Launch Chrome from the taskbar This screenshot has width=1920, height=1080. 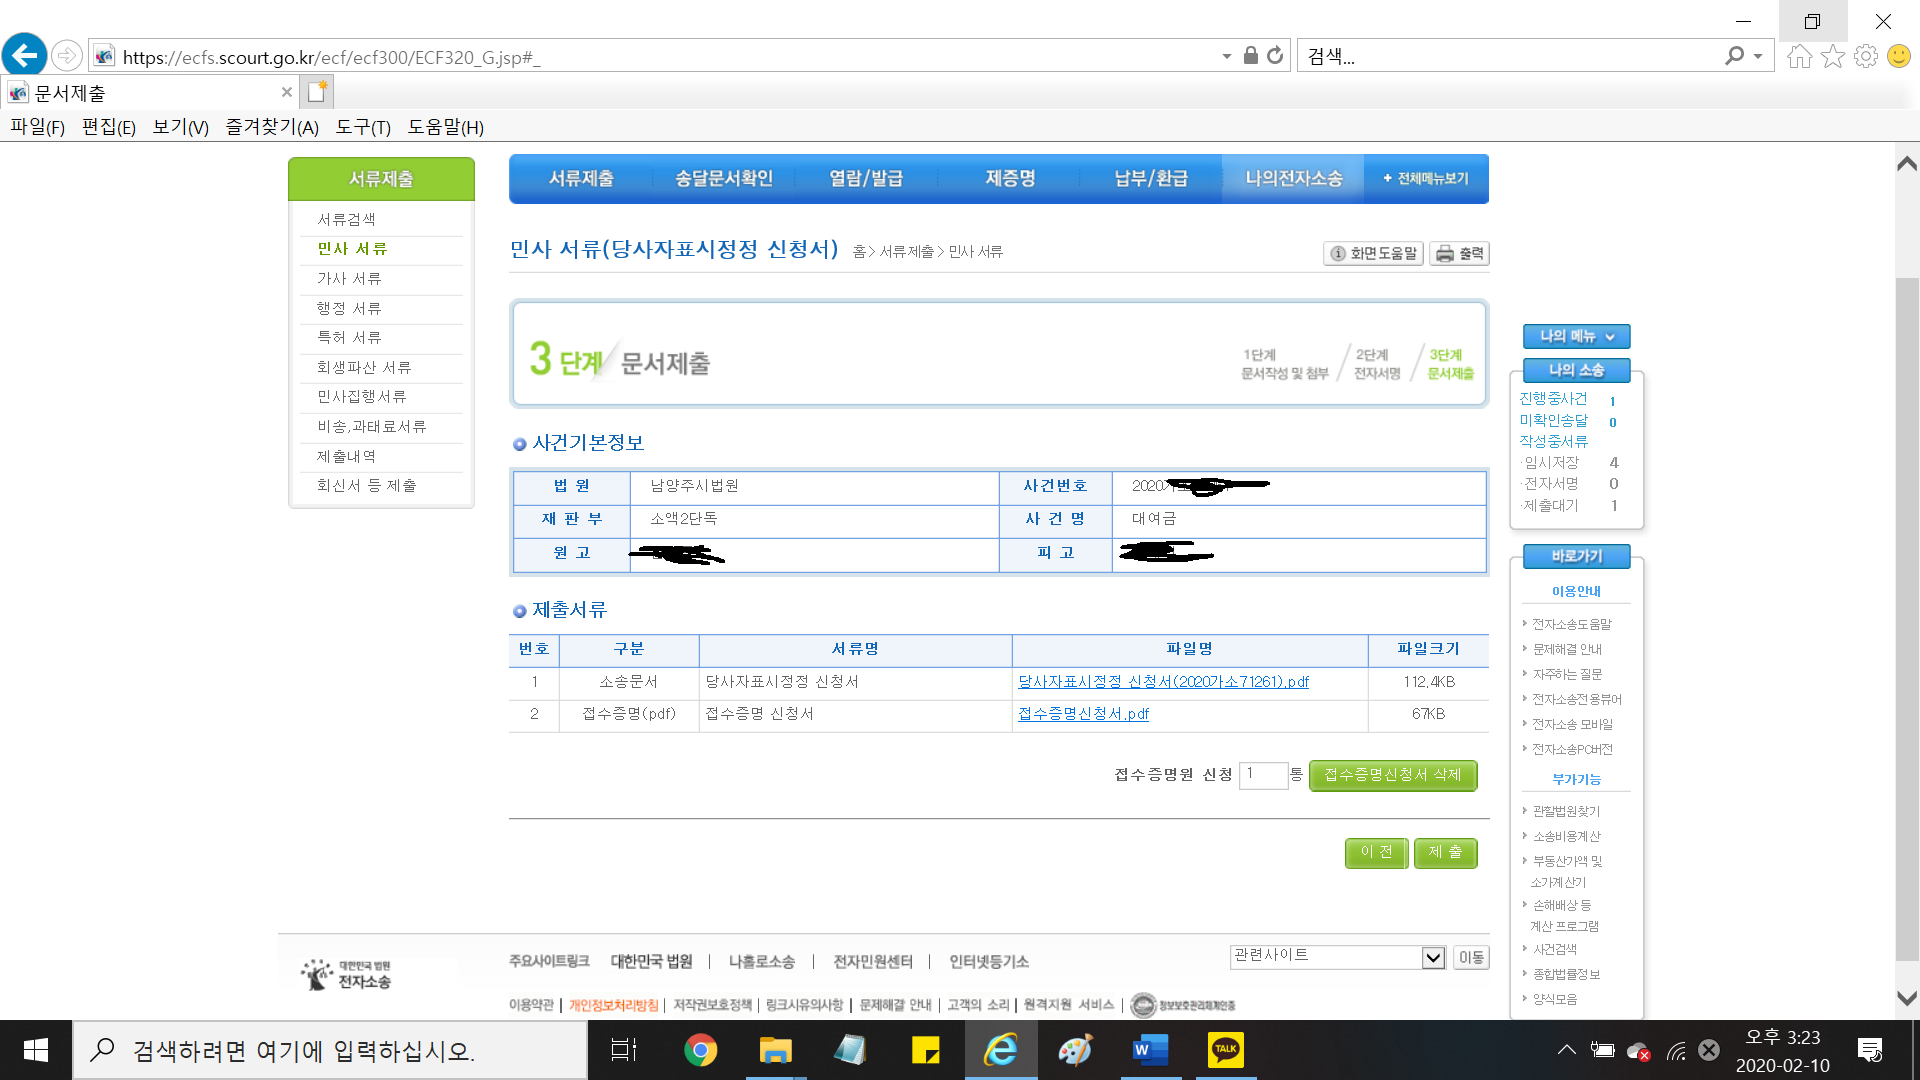pyautogui.click(x=700, y=1050)
